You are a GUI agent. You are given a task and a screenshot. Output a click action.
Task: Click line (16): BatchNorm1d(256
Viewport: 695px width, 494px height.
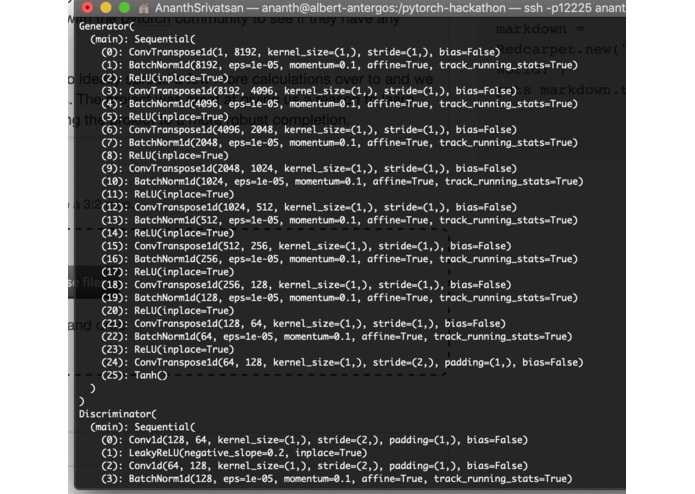click(340, 259)
